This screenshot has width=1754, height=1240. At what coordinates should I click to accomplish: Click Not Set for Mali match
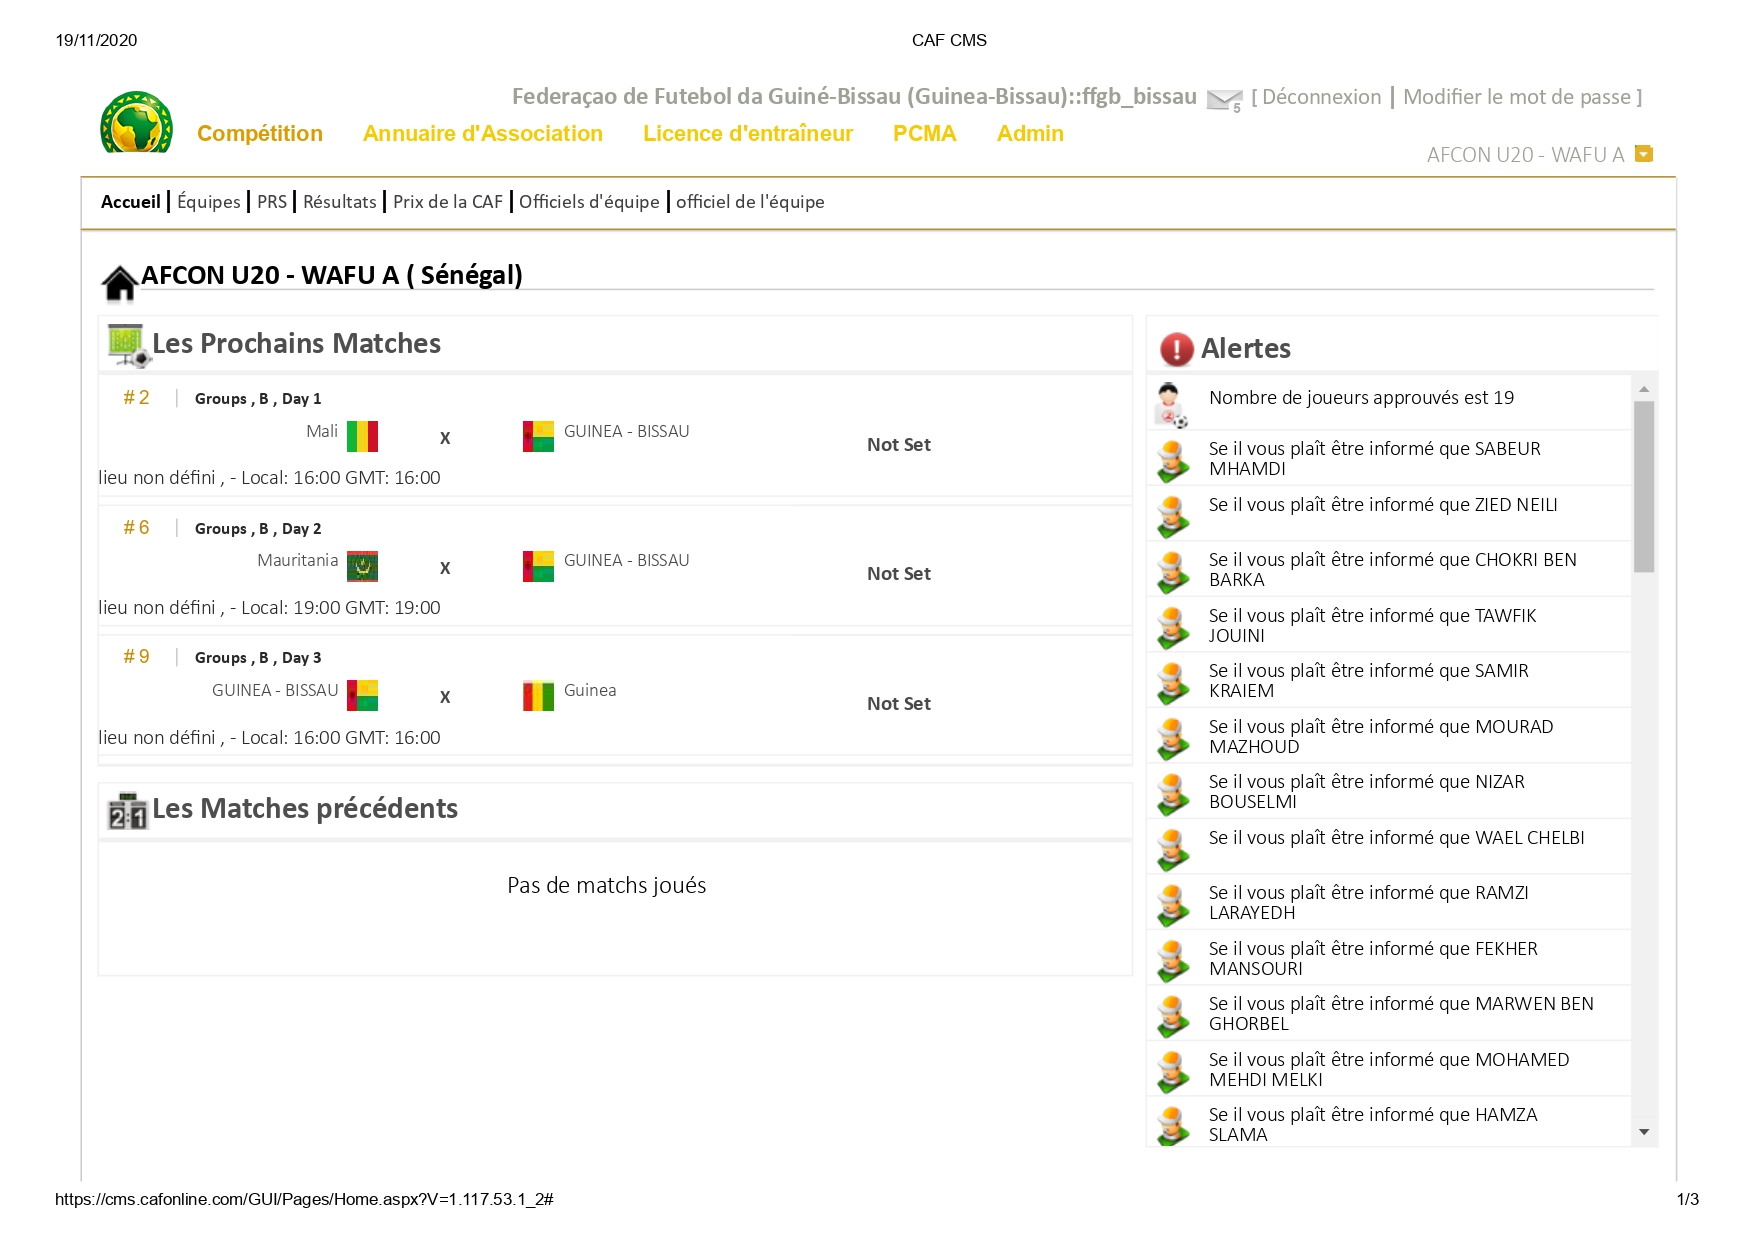(x=899, y=445)
